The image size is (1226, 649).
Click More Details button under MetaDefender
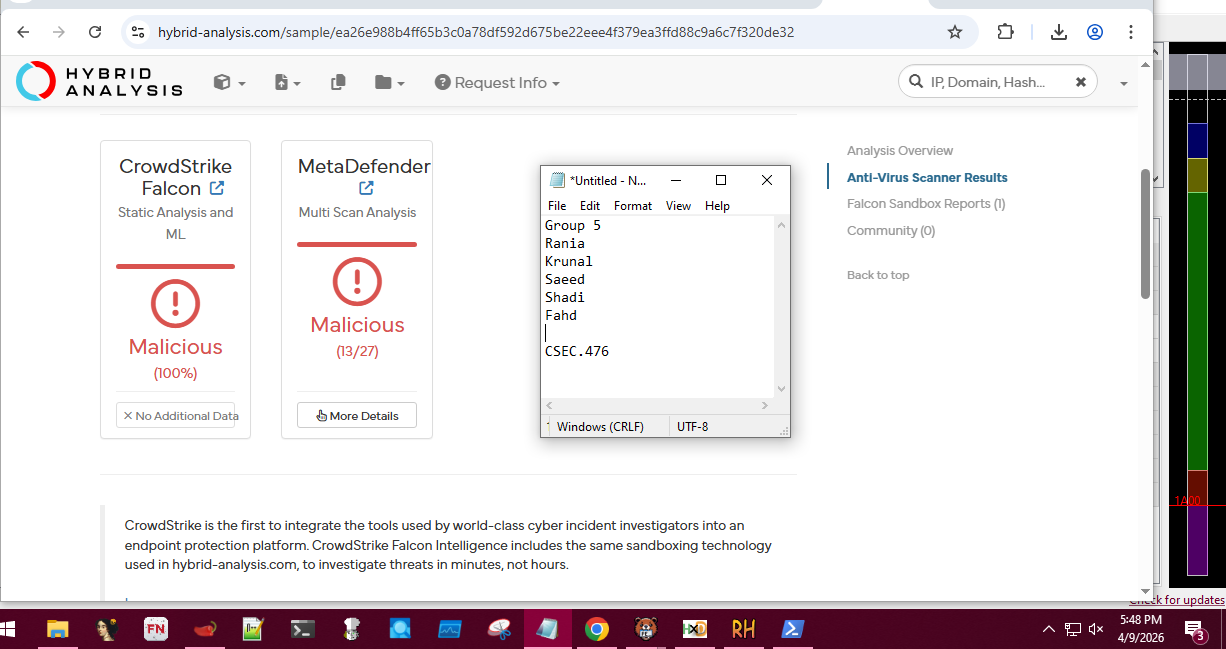point(357,415)
